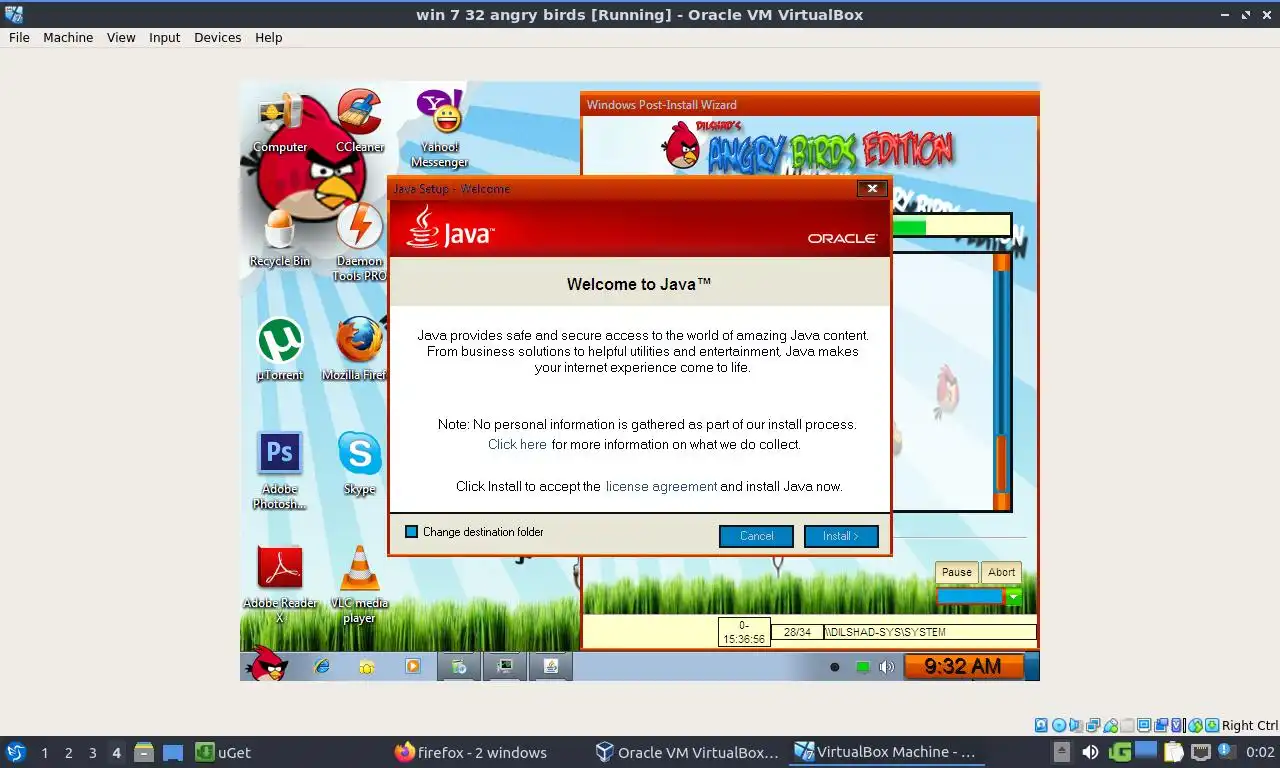Screen dimensions: 1280x768
Task: Open the Recycle Bin icon
Action: [280, 238]
